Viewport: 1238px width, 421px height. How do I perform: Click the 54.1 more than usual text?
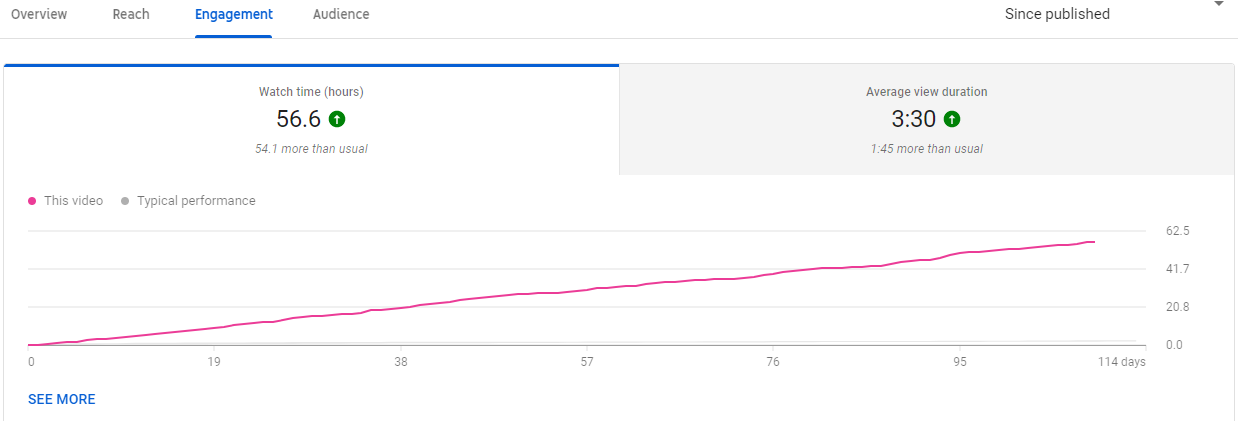coord(311,149)
